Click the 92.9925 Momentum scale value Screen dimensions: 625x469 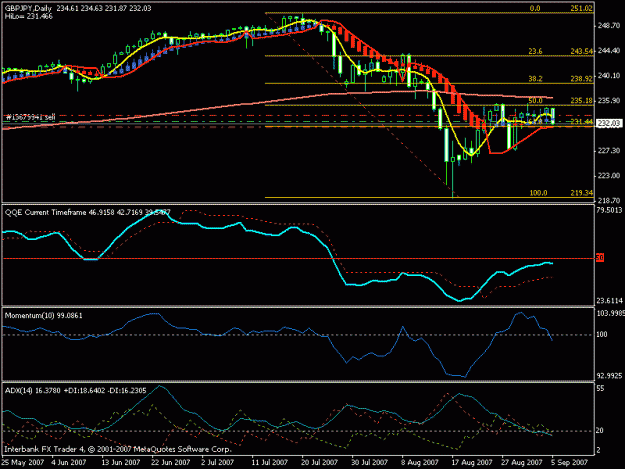[x=609, y=375]
